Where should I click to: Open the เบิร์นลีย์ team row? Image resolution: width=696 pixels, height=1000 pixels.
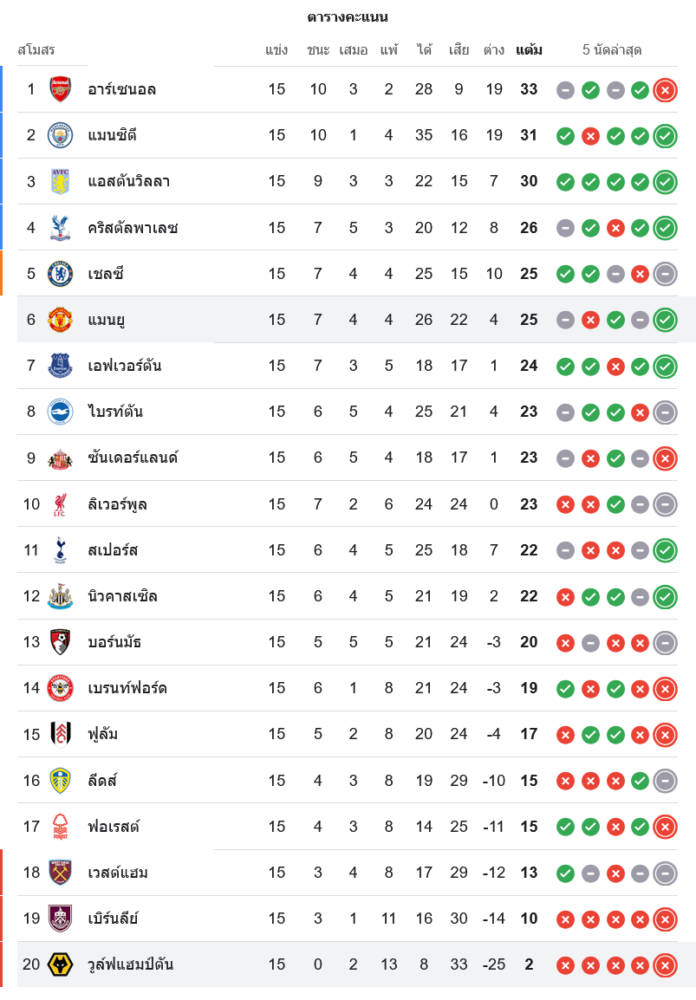113,919
